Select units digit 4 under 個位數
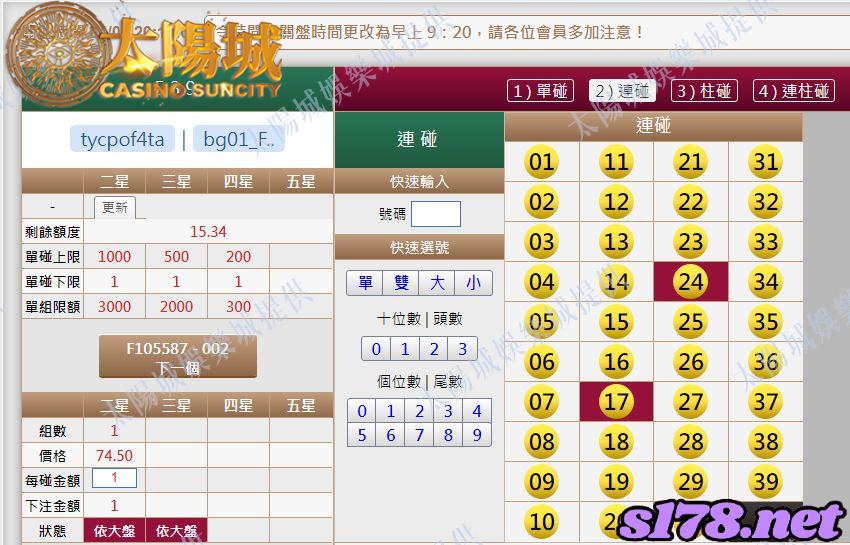The width and height of the screenshot is (850, 545). (x=476, y=411)
